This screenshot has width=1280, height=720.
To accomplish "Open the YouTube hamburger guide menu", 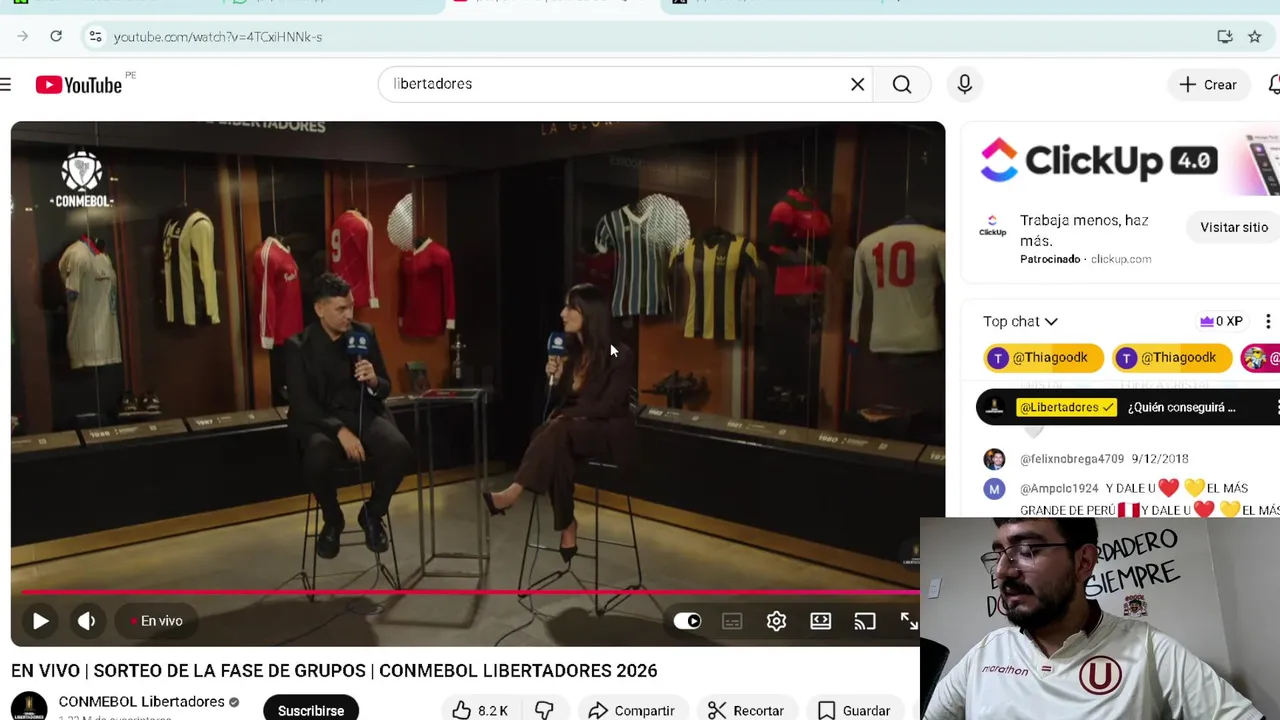I will pos(6,85).
